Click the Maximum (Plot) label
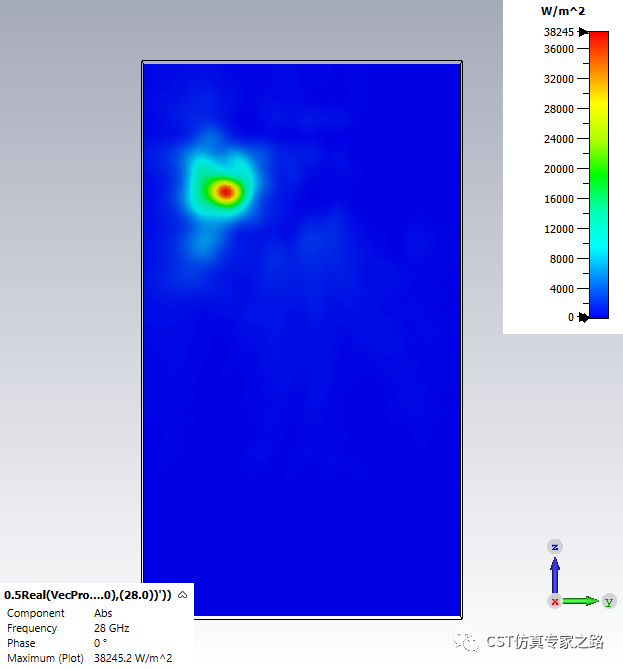 coord(45,658)
